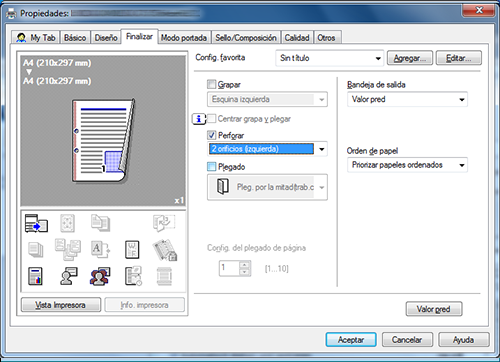
Task: Click the greyed overlapping documents icon
Action: 100,223
